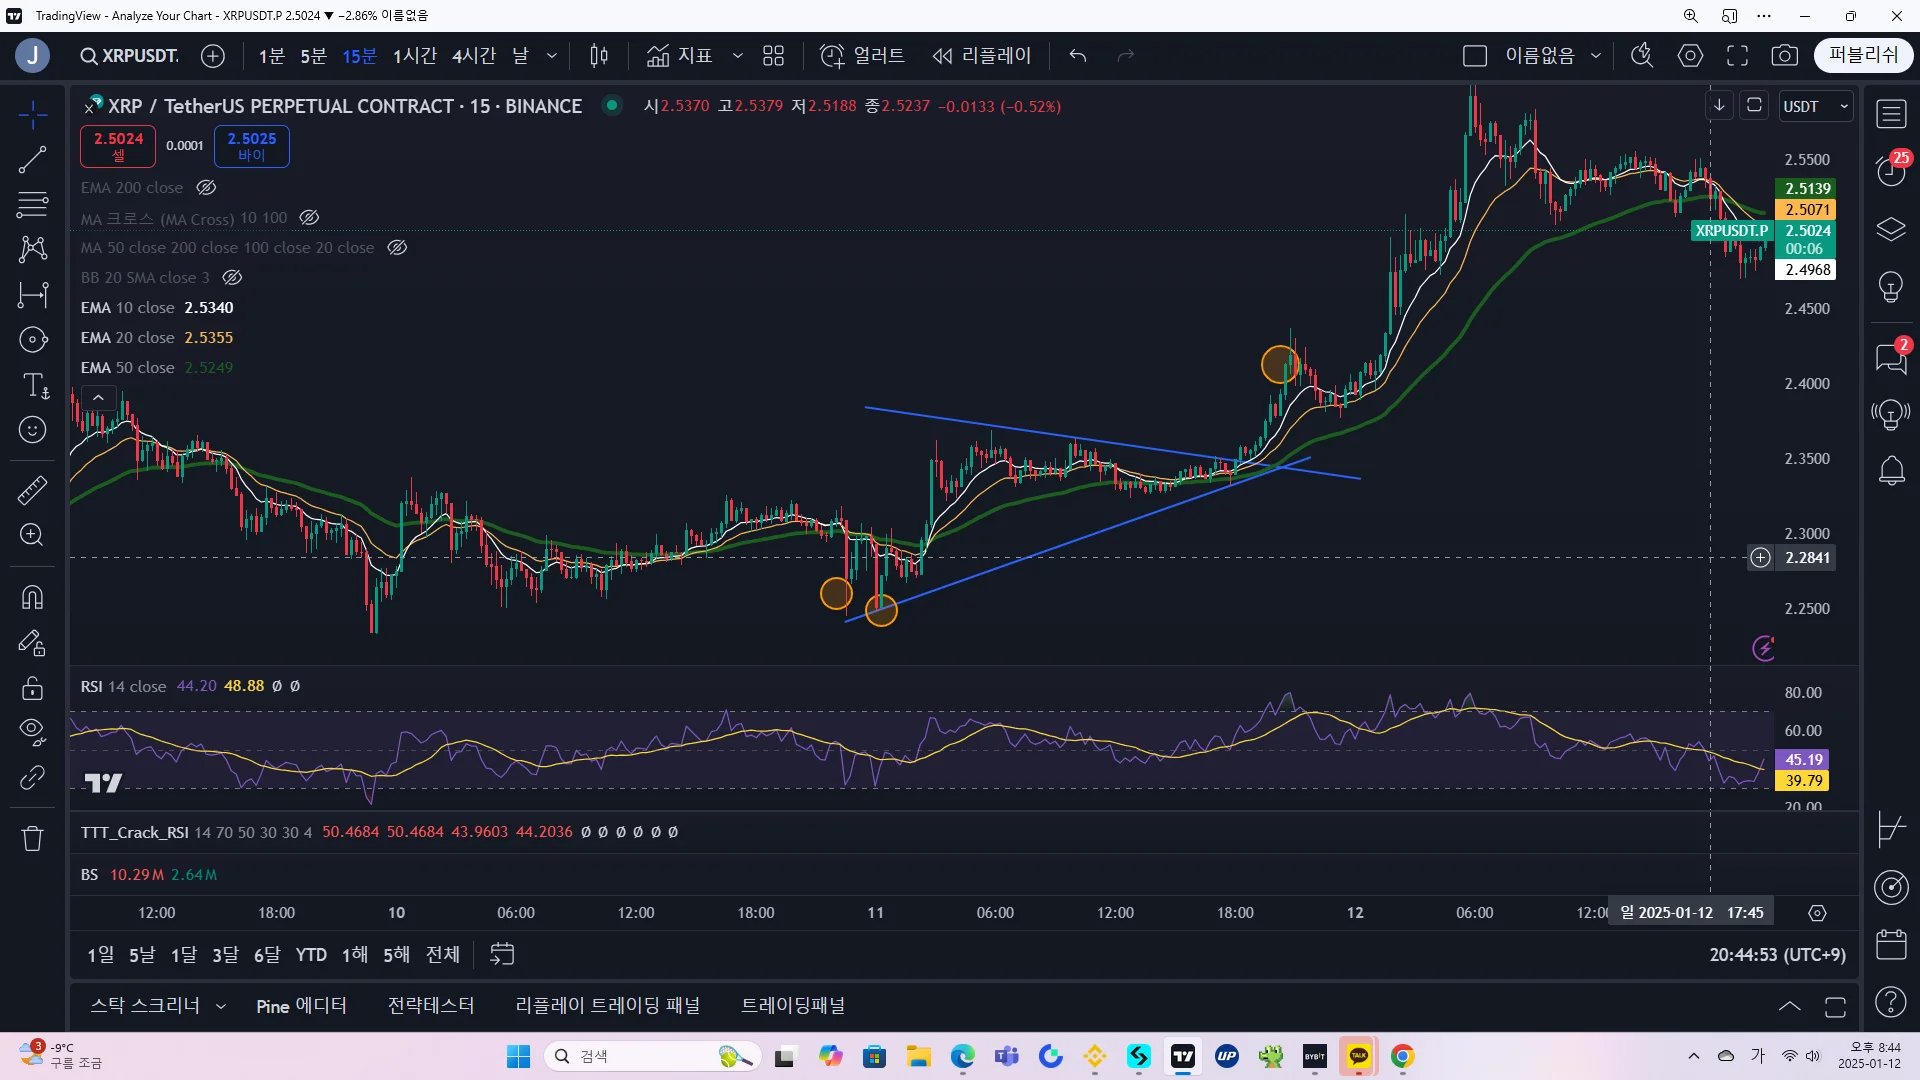The width and height of the screenshot is (1920, 1080).
Task: Set the 1-hour timeframe button
Action: coord(414,56)
